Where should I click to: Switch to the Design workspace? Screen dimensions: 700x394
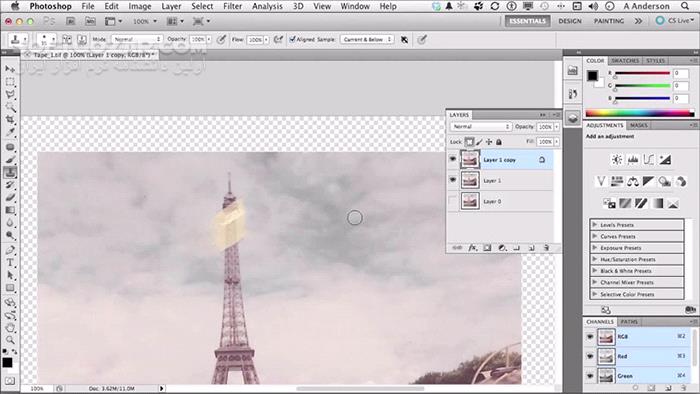click(570, 21)
